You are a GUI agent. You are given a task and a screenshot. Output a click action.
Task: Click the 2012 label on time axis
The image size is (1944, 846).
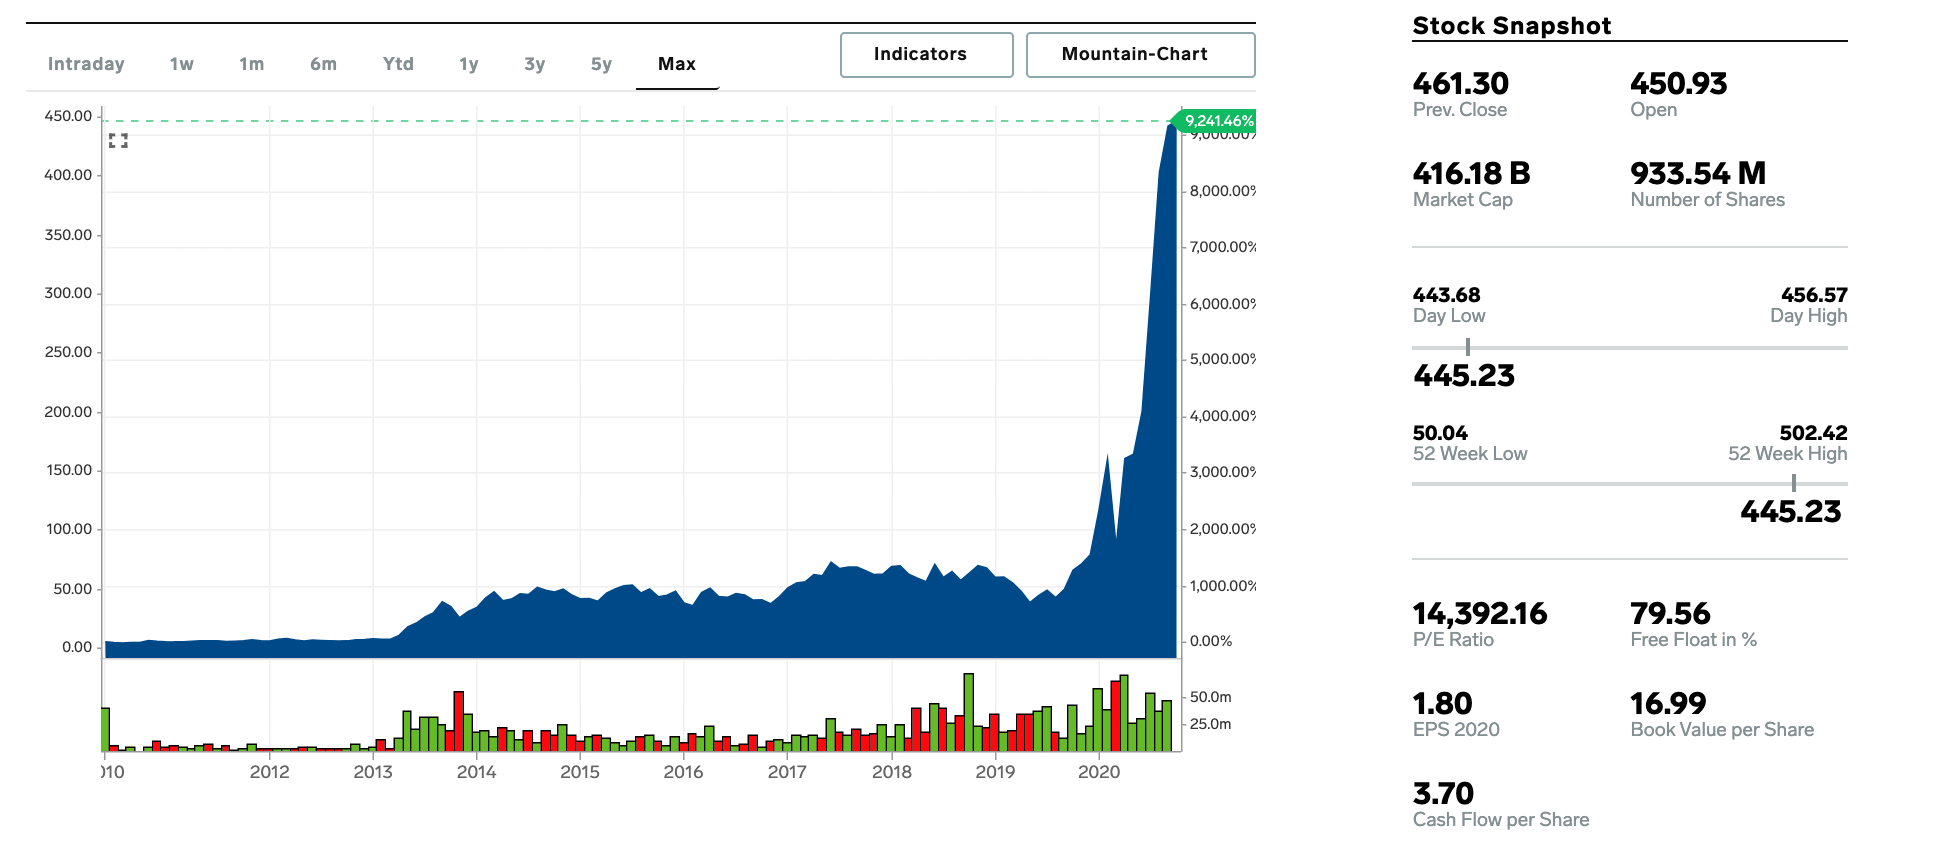(x=269, y=772)
